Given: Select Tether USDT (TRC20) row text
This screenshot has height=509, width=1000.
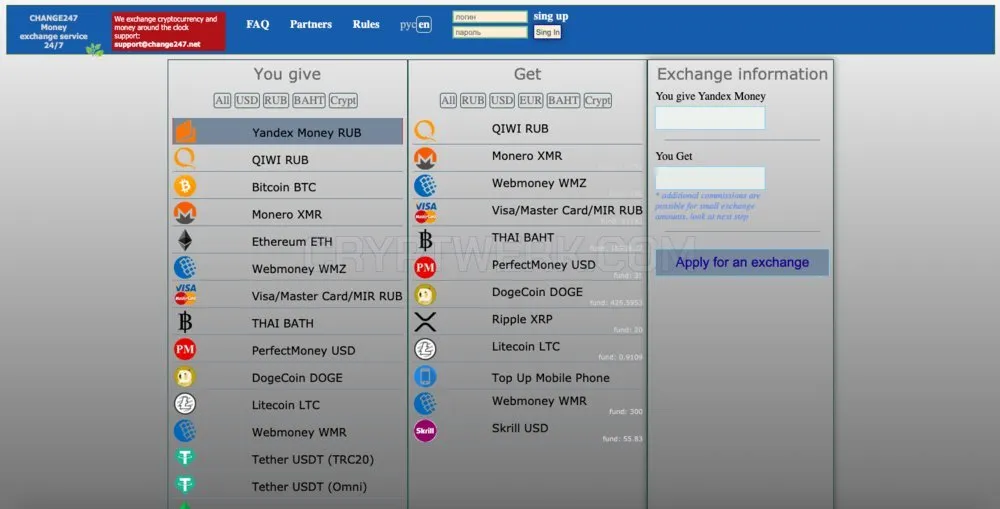Looking at the screenshot, I should pyautogui.click(x=312, y=459).
